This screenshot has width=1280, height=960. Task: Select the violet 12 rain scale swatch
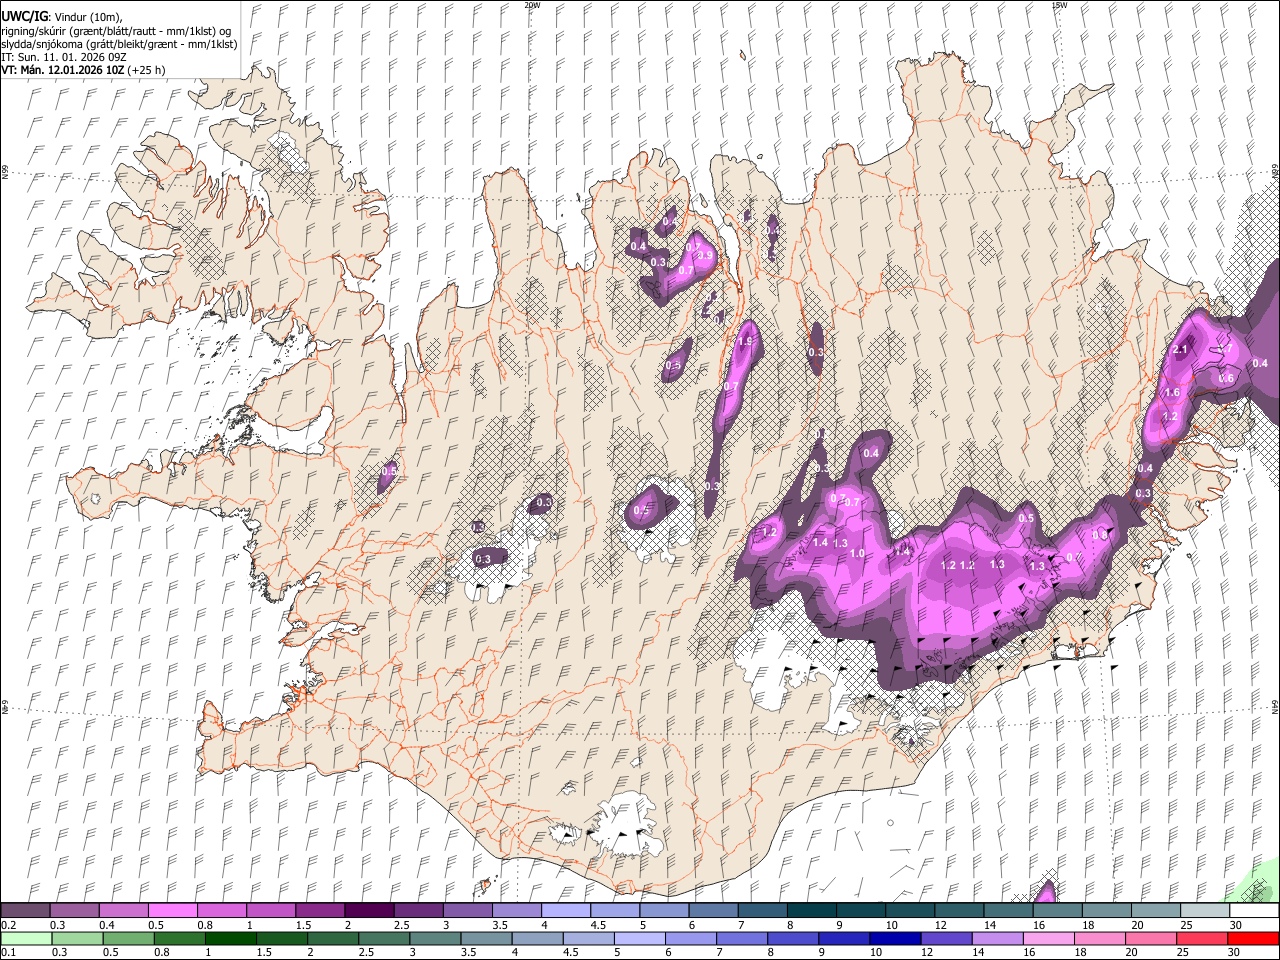[946, 939]
